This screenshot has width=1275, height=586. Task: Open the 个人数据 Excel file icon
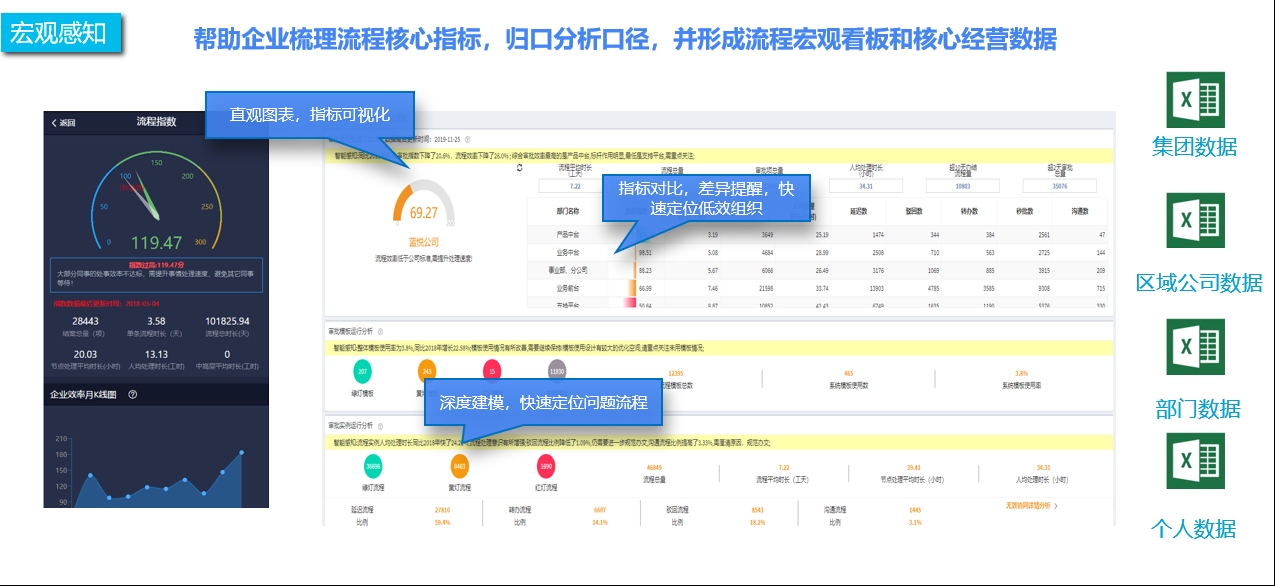[x=1195, y=460]
